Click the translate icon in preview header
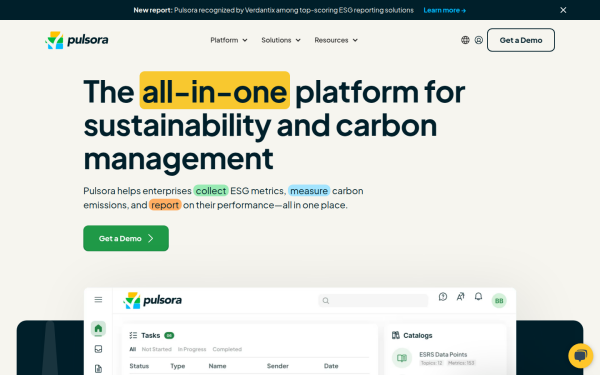Screen dimensions: 600x375 click(x=460, y=297)
